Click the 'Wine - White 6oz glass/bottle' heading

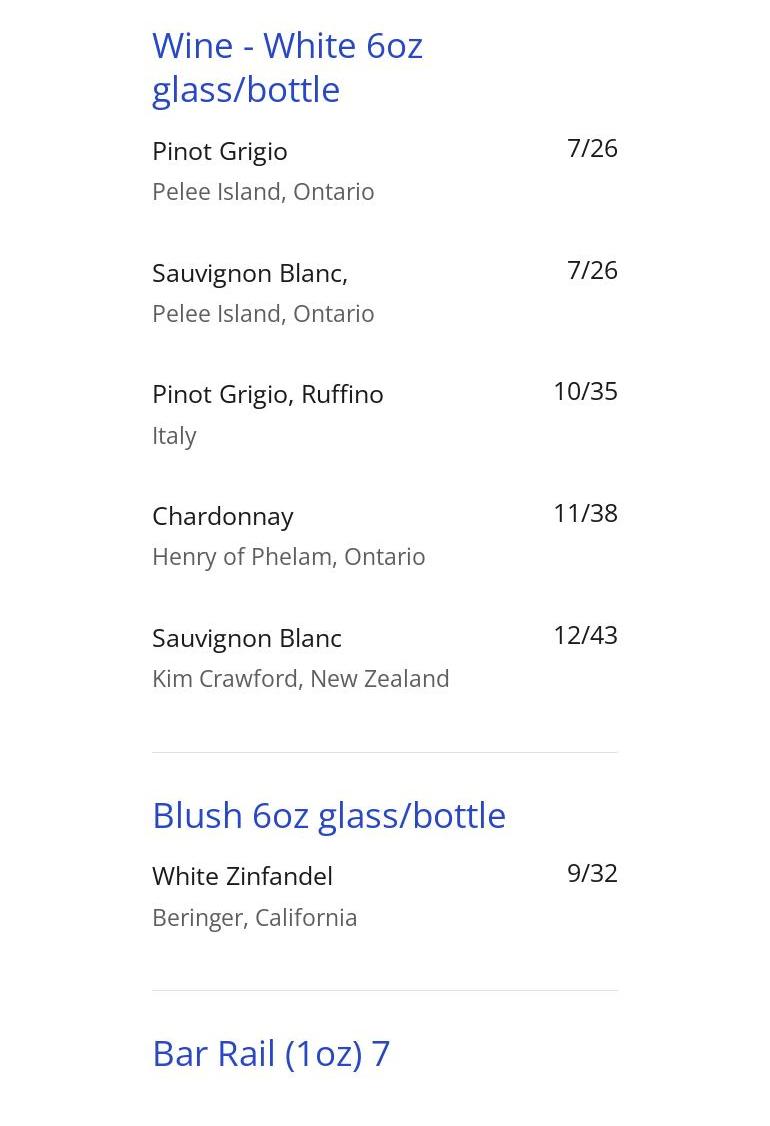(x=287, y=67)
